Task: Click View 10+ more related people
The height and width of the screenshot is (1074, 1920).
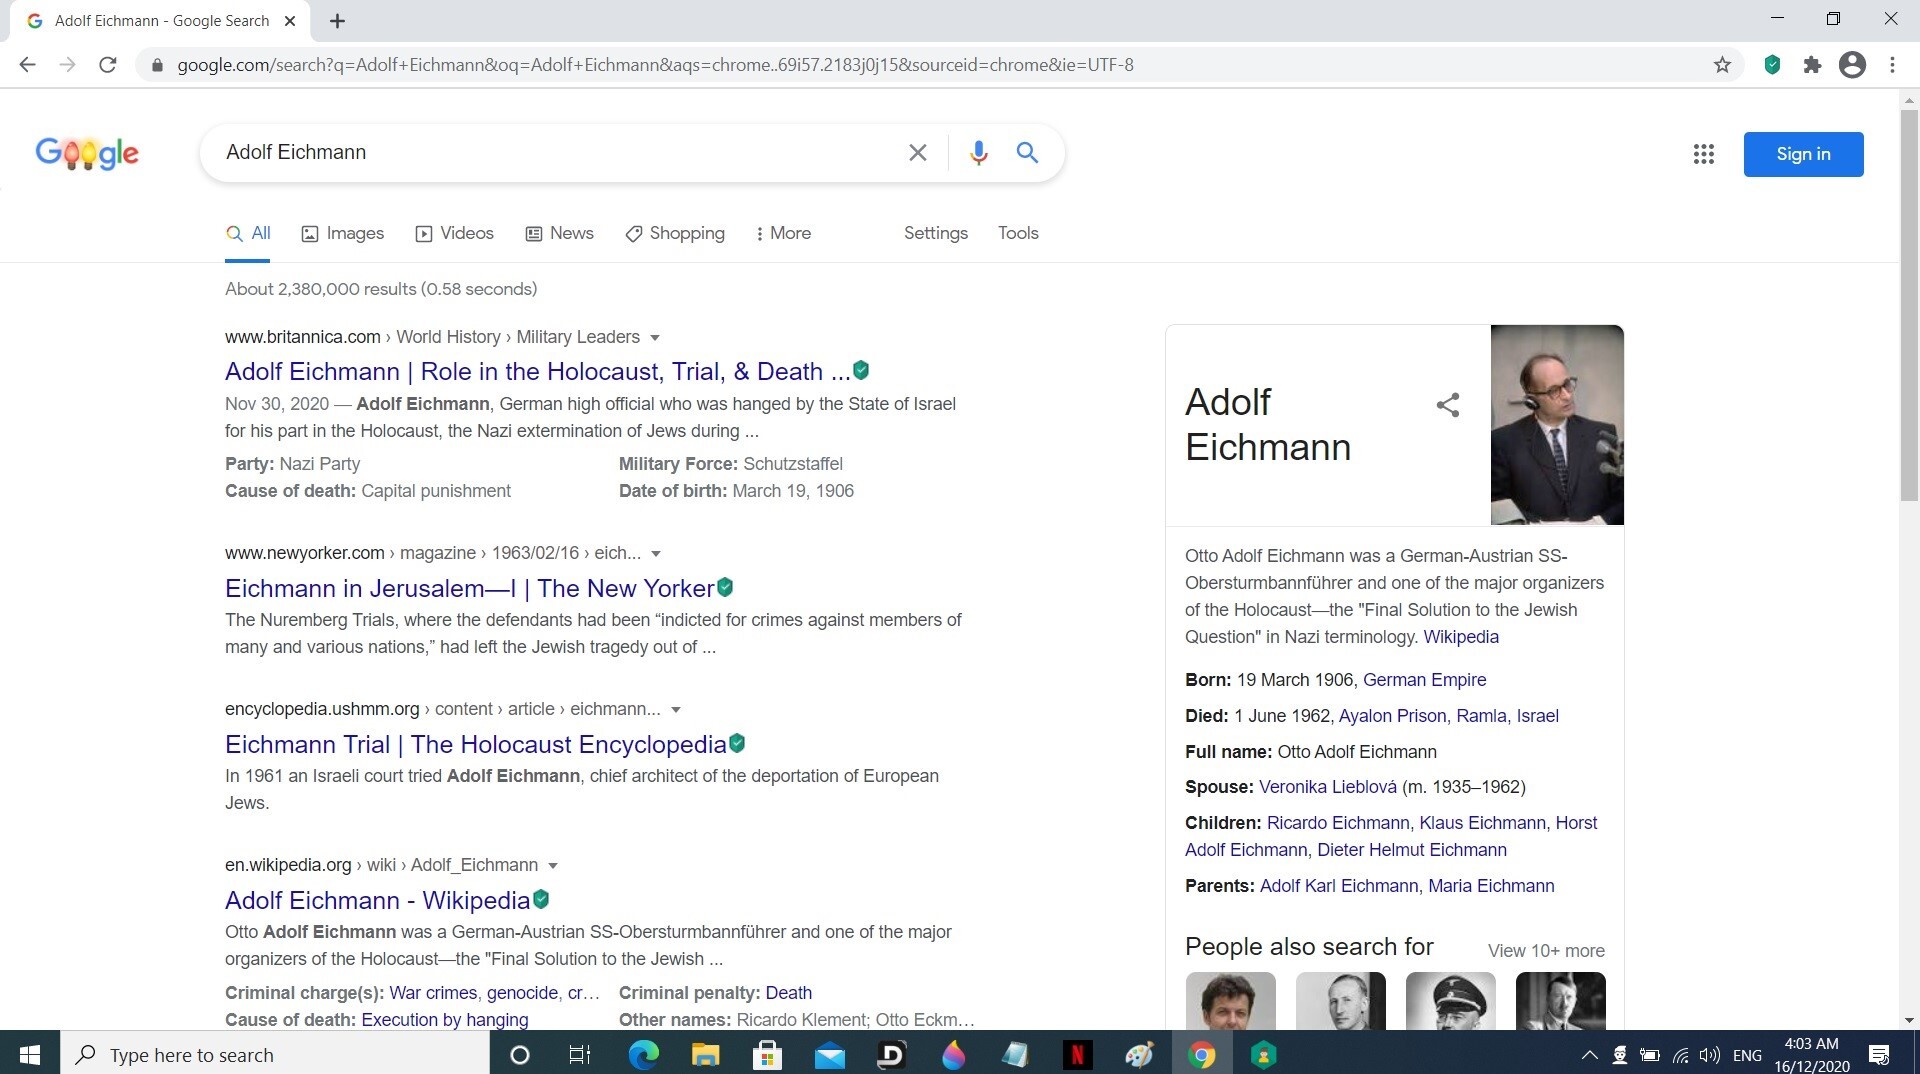Action: pos(1546,951)
